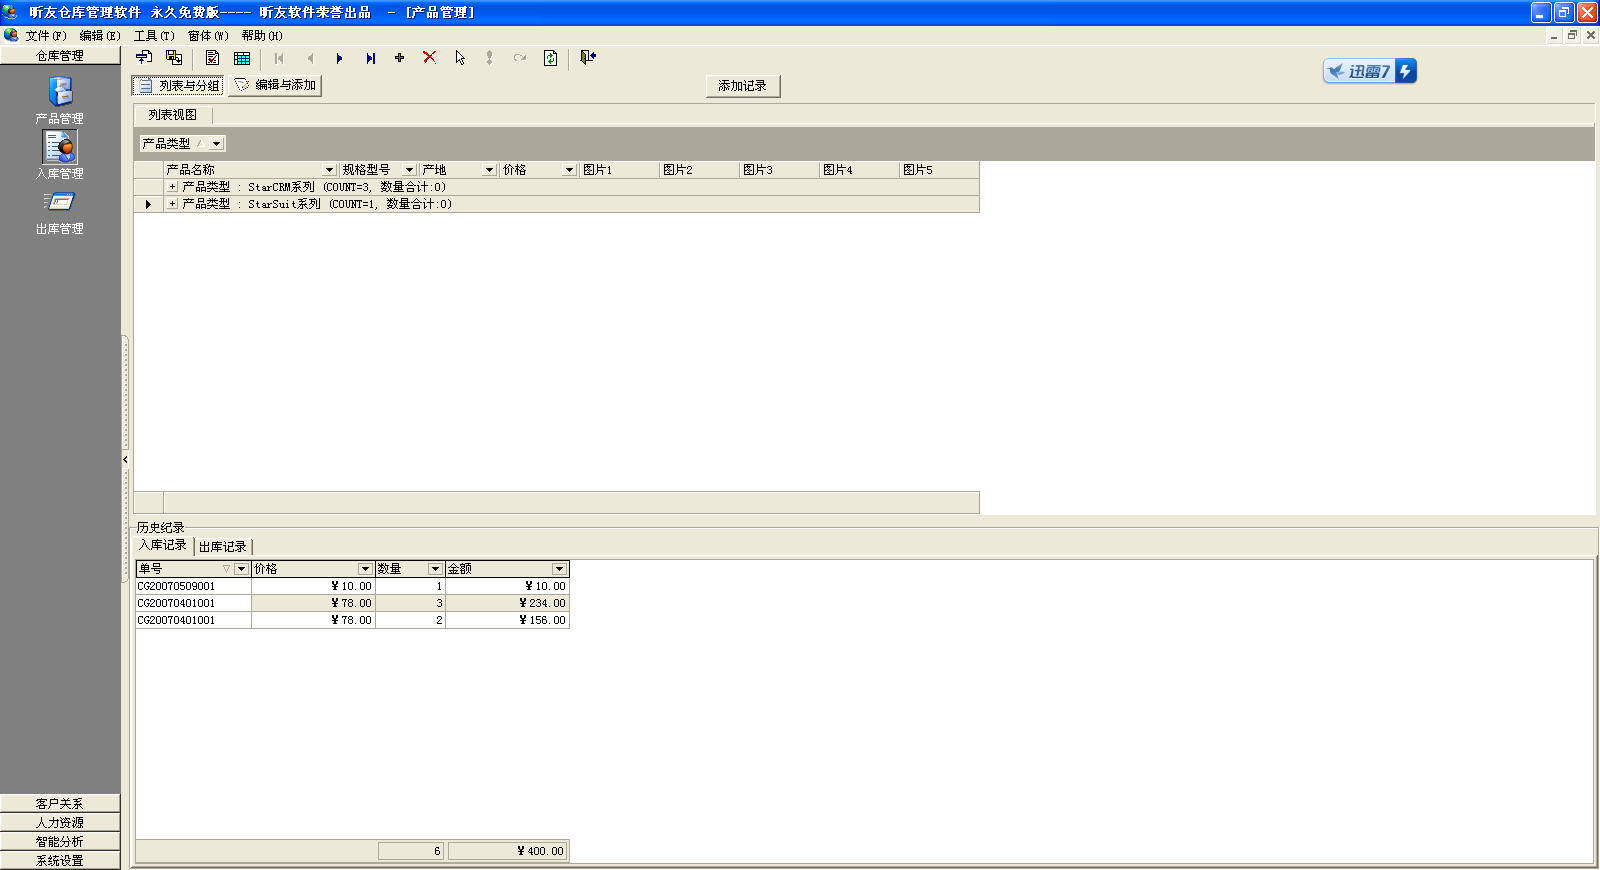The width and height of the screenshot is (1600, 870).
Task: Minimize the inner document window
Action: coord(1554,35)
